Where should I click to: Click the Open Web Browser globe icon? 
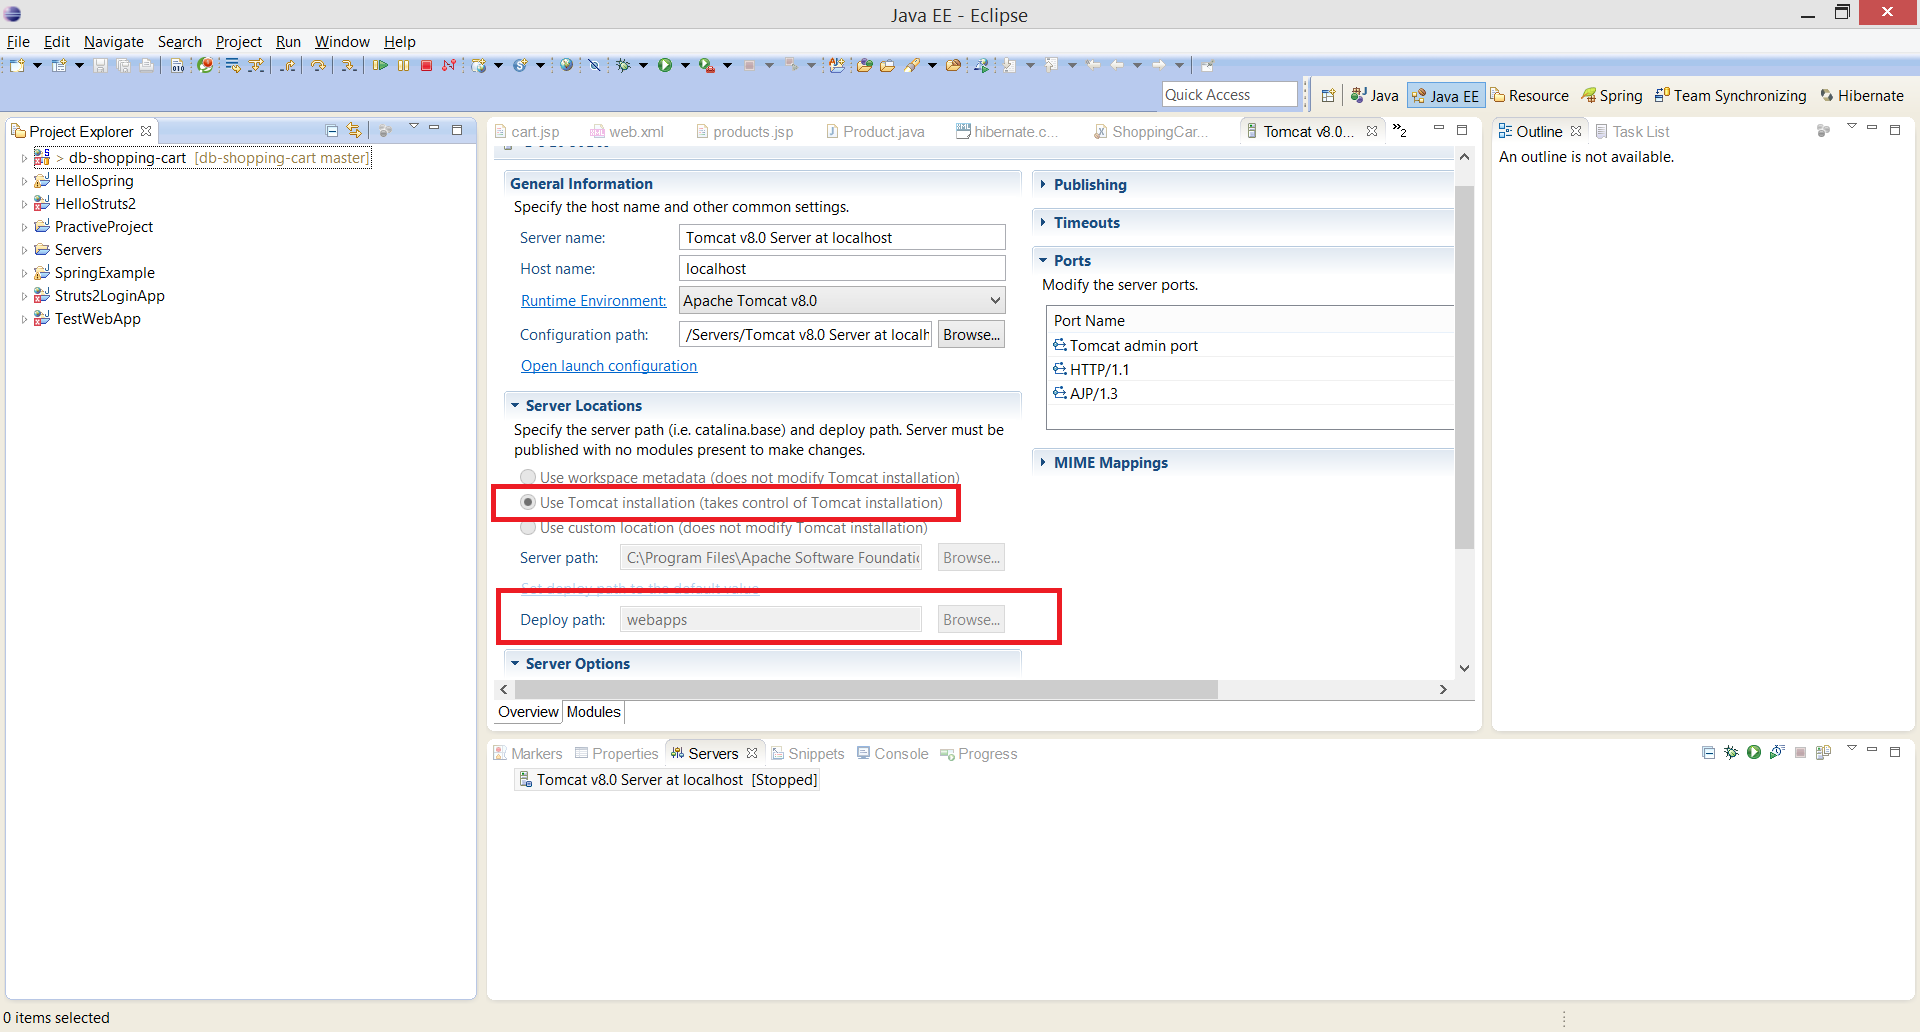pos(566,65)
